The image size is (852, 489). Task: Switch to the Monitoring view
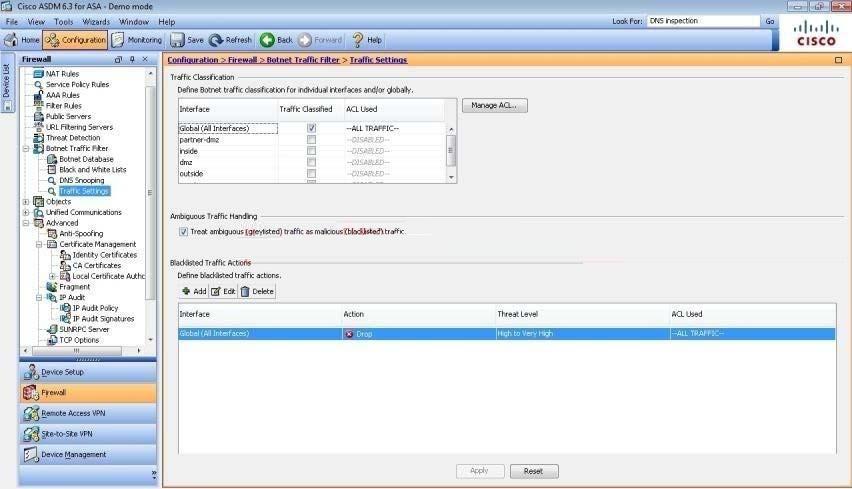[136, 40]
